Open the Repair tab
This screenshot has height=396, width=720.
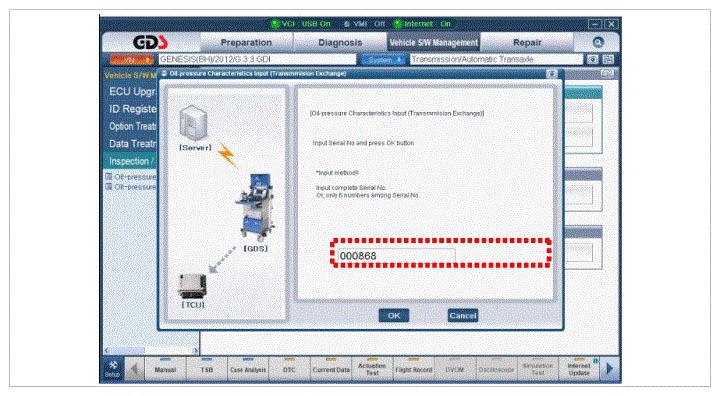tap(527, 42)
